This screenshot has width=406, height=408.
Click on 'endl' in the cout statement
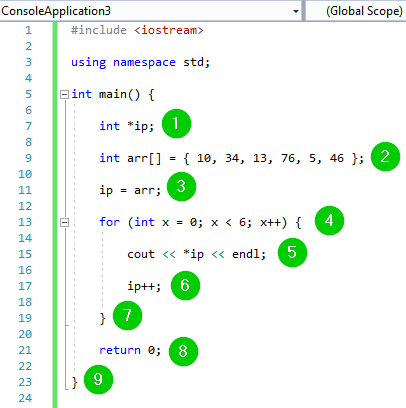(245, 254)
